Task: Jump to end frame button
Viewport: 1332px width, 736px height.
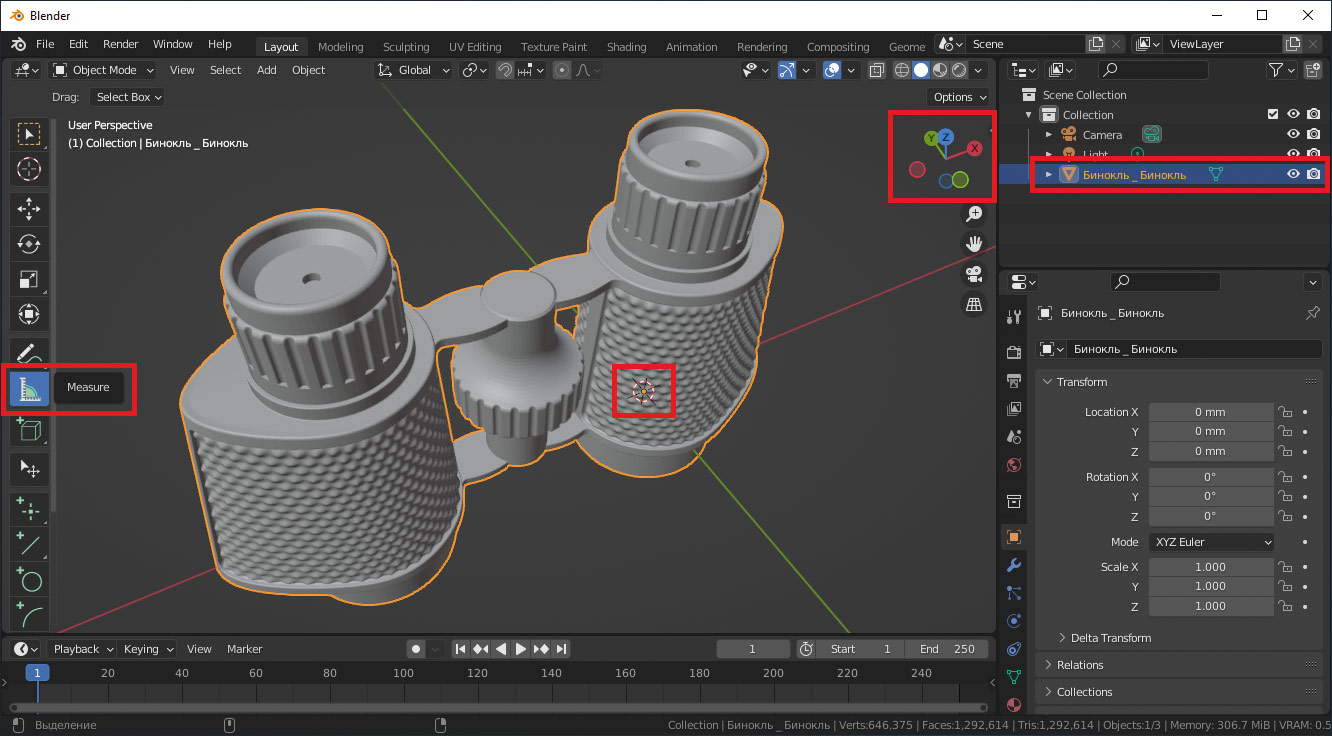Action: [561, 649]
